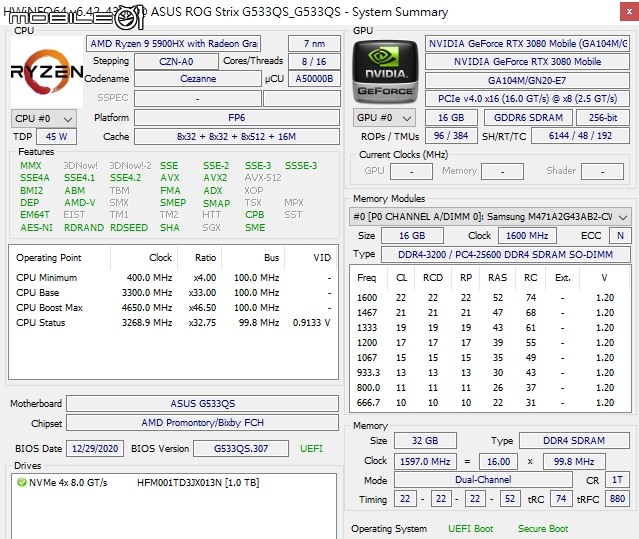This screenshot has height=539, width=639.
Task: Click the 96 / 384 ROPs/TMUs field
Action: (x=451, y=136)
